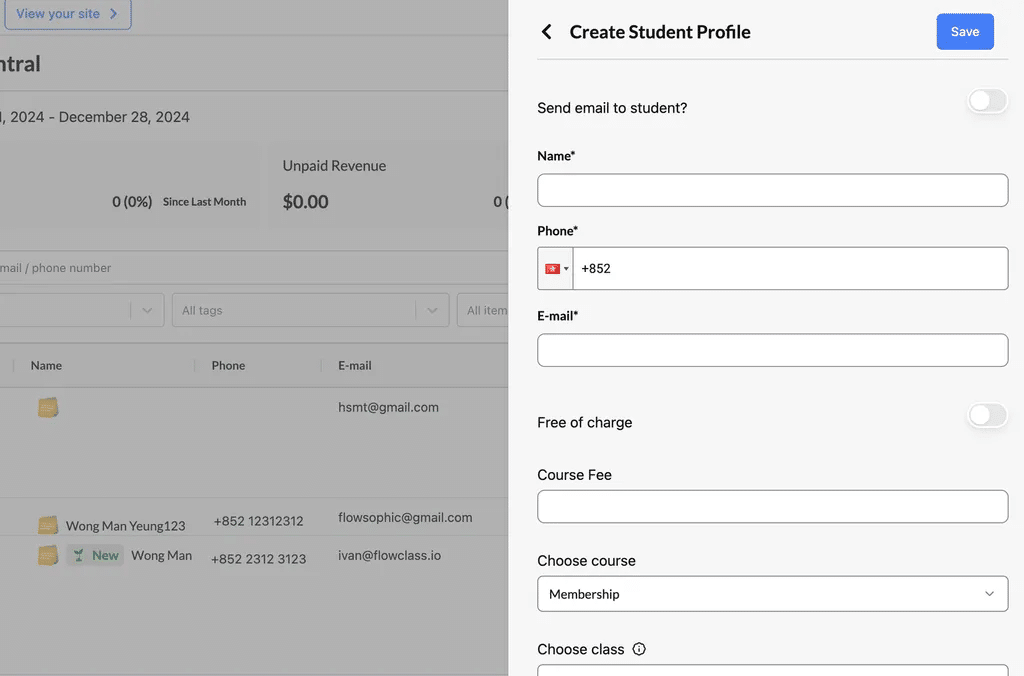Toggle the Free of charge switch

pos(987,415)
